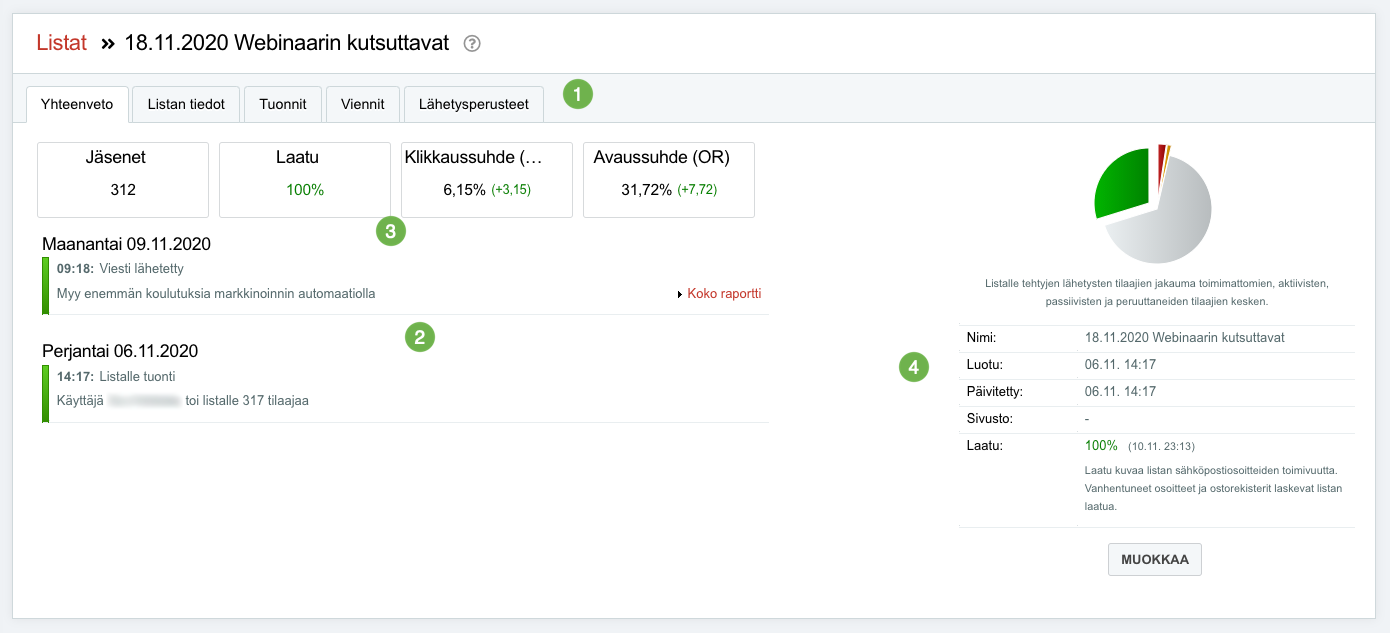Click the Laatu 100% stat card
Screen dimensions: 1390x633
[x=305, y=180]
